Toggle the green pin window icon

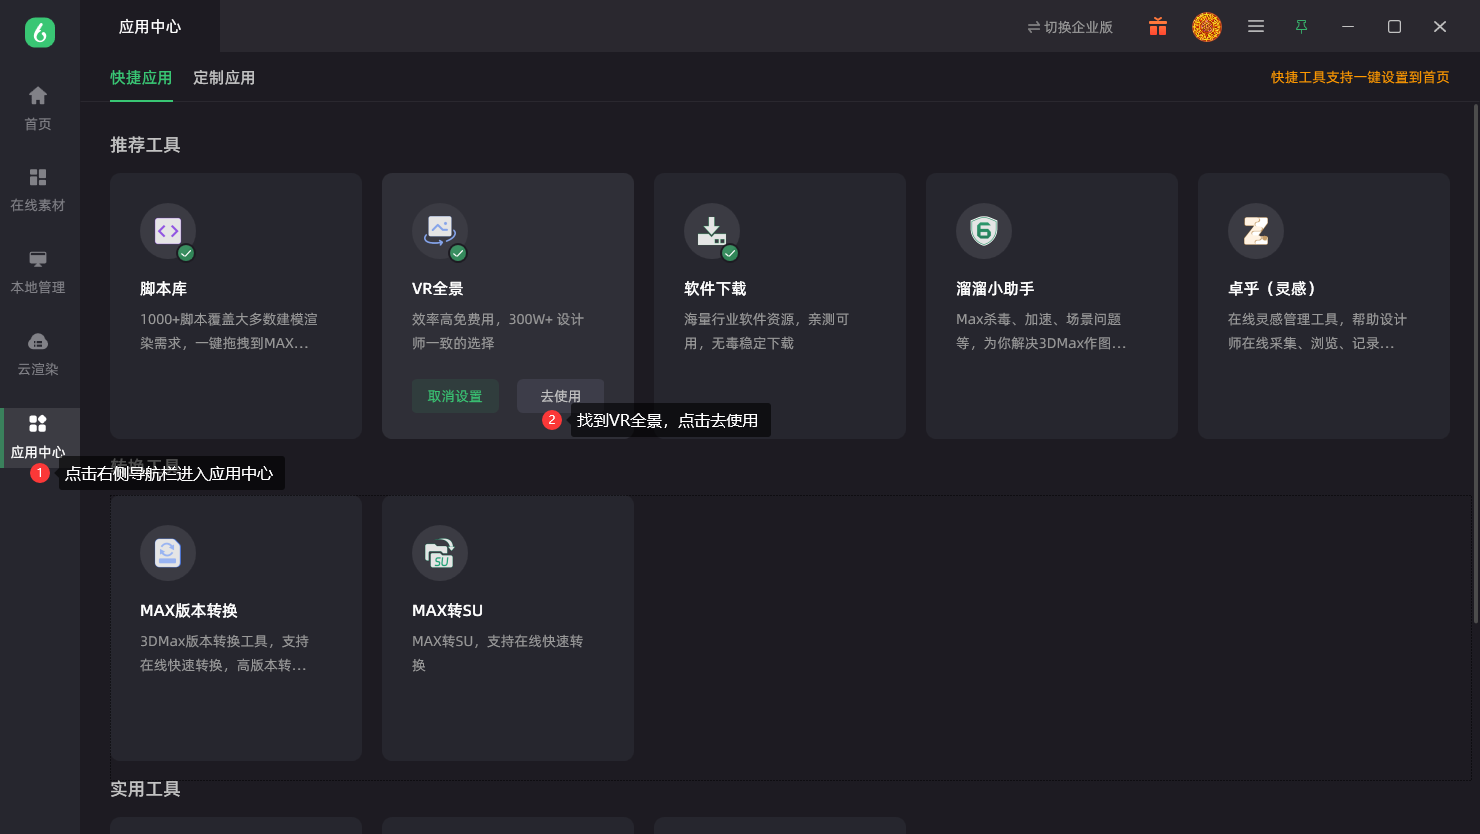pos(1301,27)
